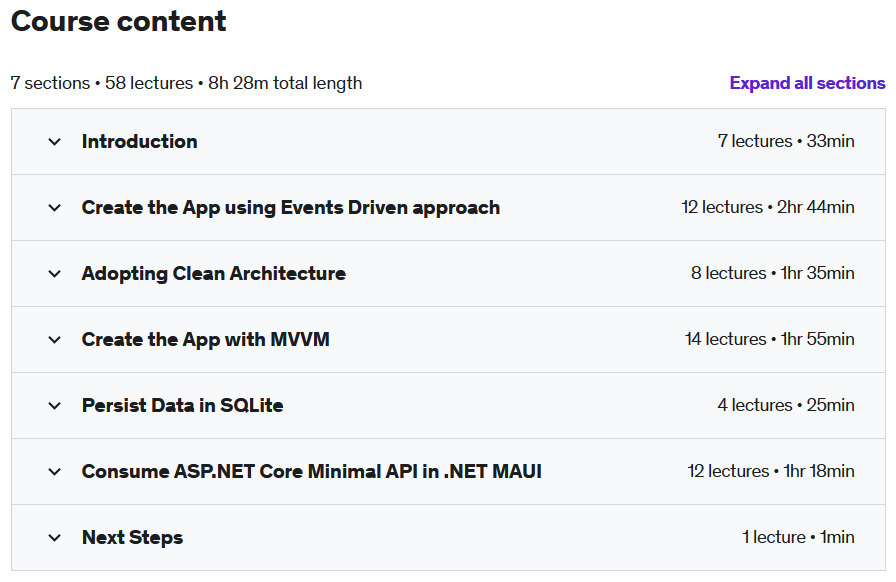Select the Adopting Clean Architecture title
Image resolution: width=896 pixels, height=582 pixels.
pos(214,273)
